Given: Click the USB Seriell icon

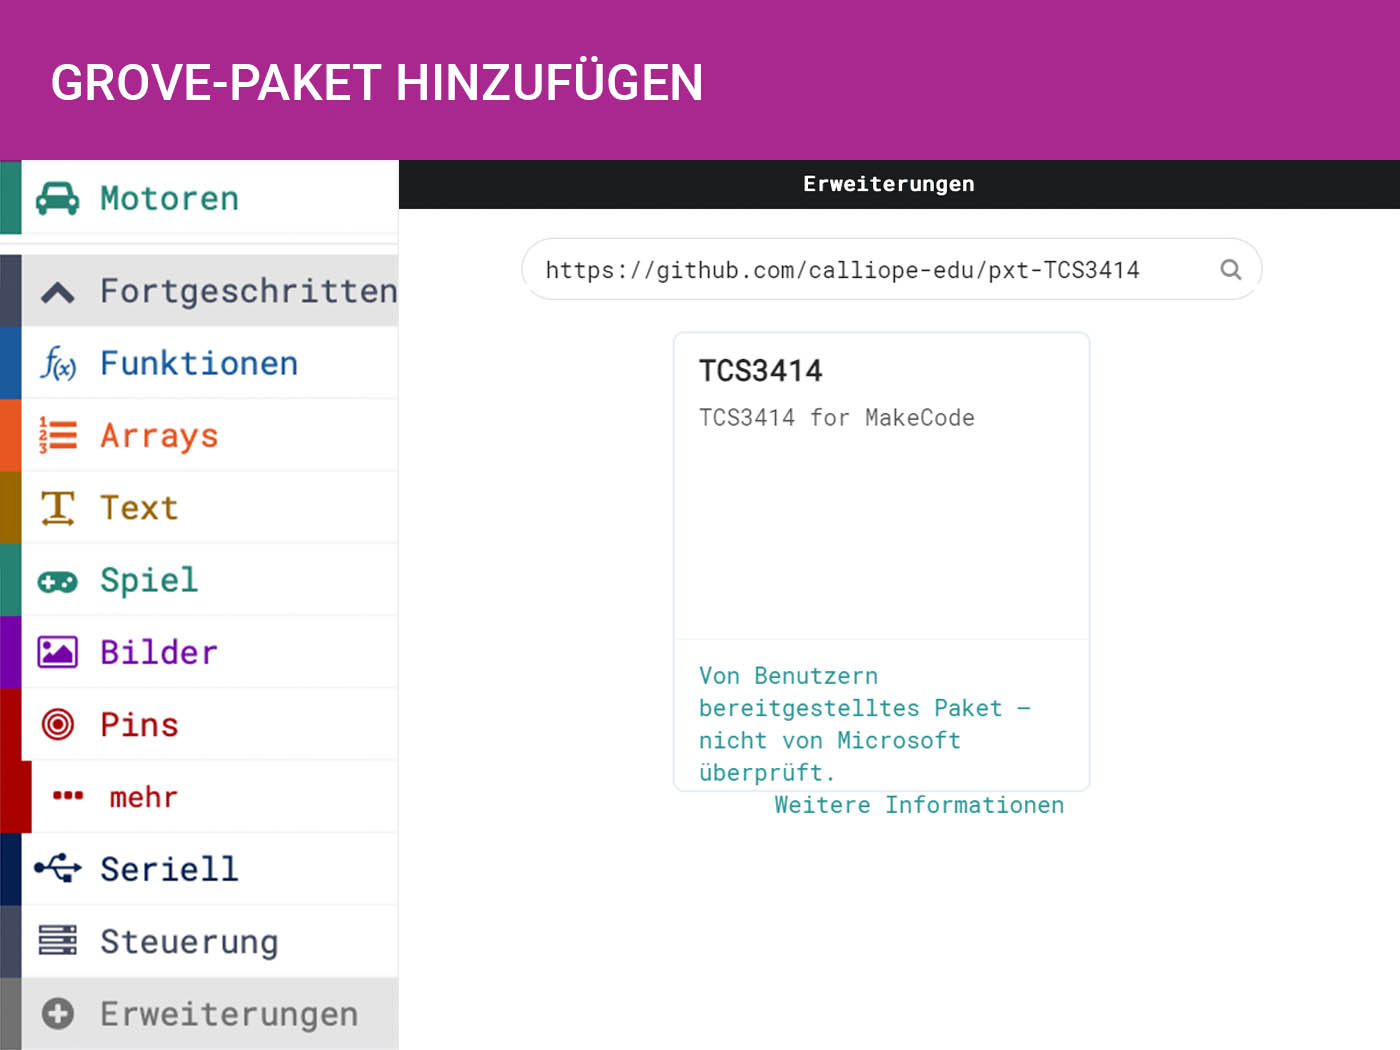Looking at the screenshot, I should click(x=58, y=868).
